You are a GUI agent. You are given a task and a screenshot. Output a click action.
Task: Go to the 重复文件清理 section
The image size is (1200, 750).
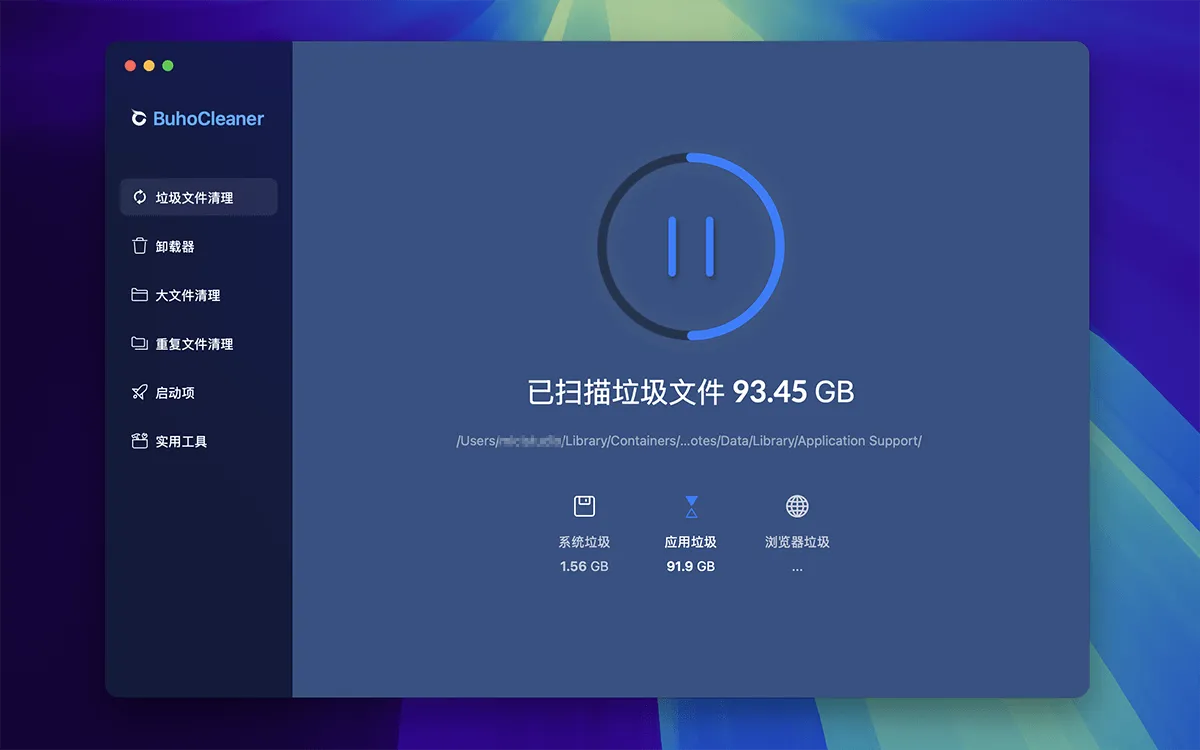tap(194, 344)
